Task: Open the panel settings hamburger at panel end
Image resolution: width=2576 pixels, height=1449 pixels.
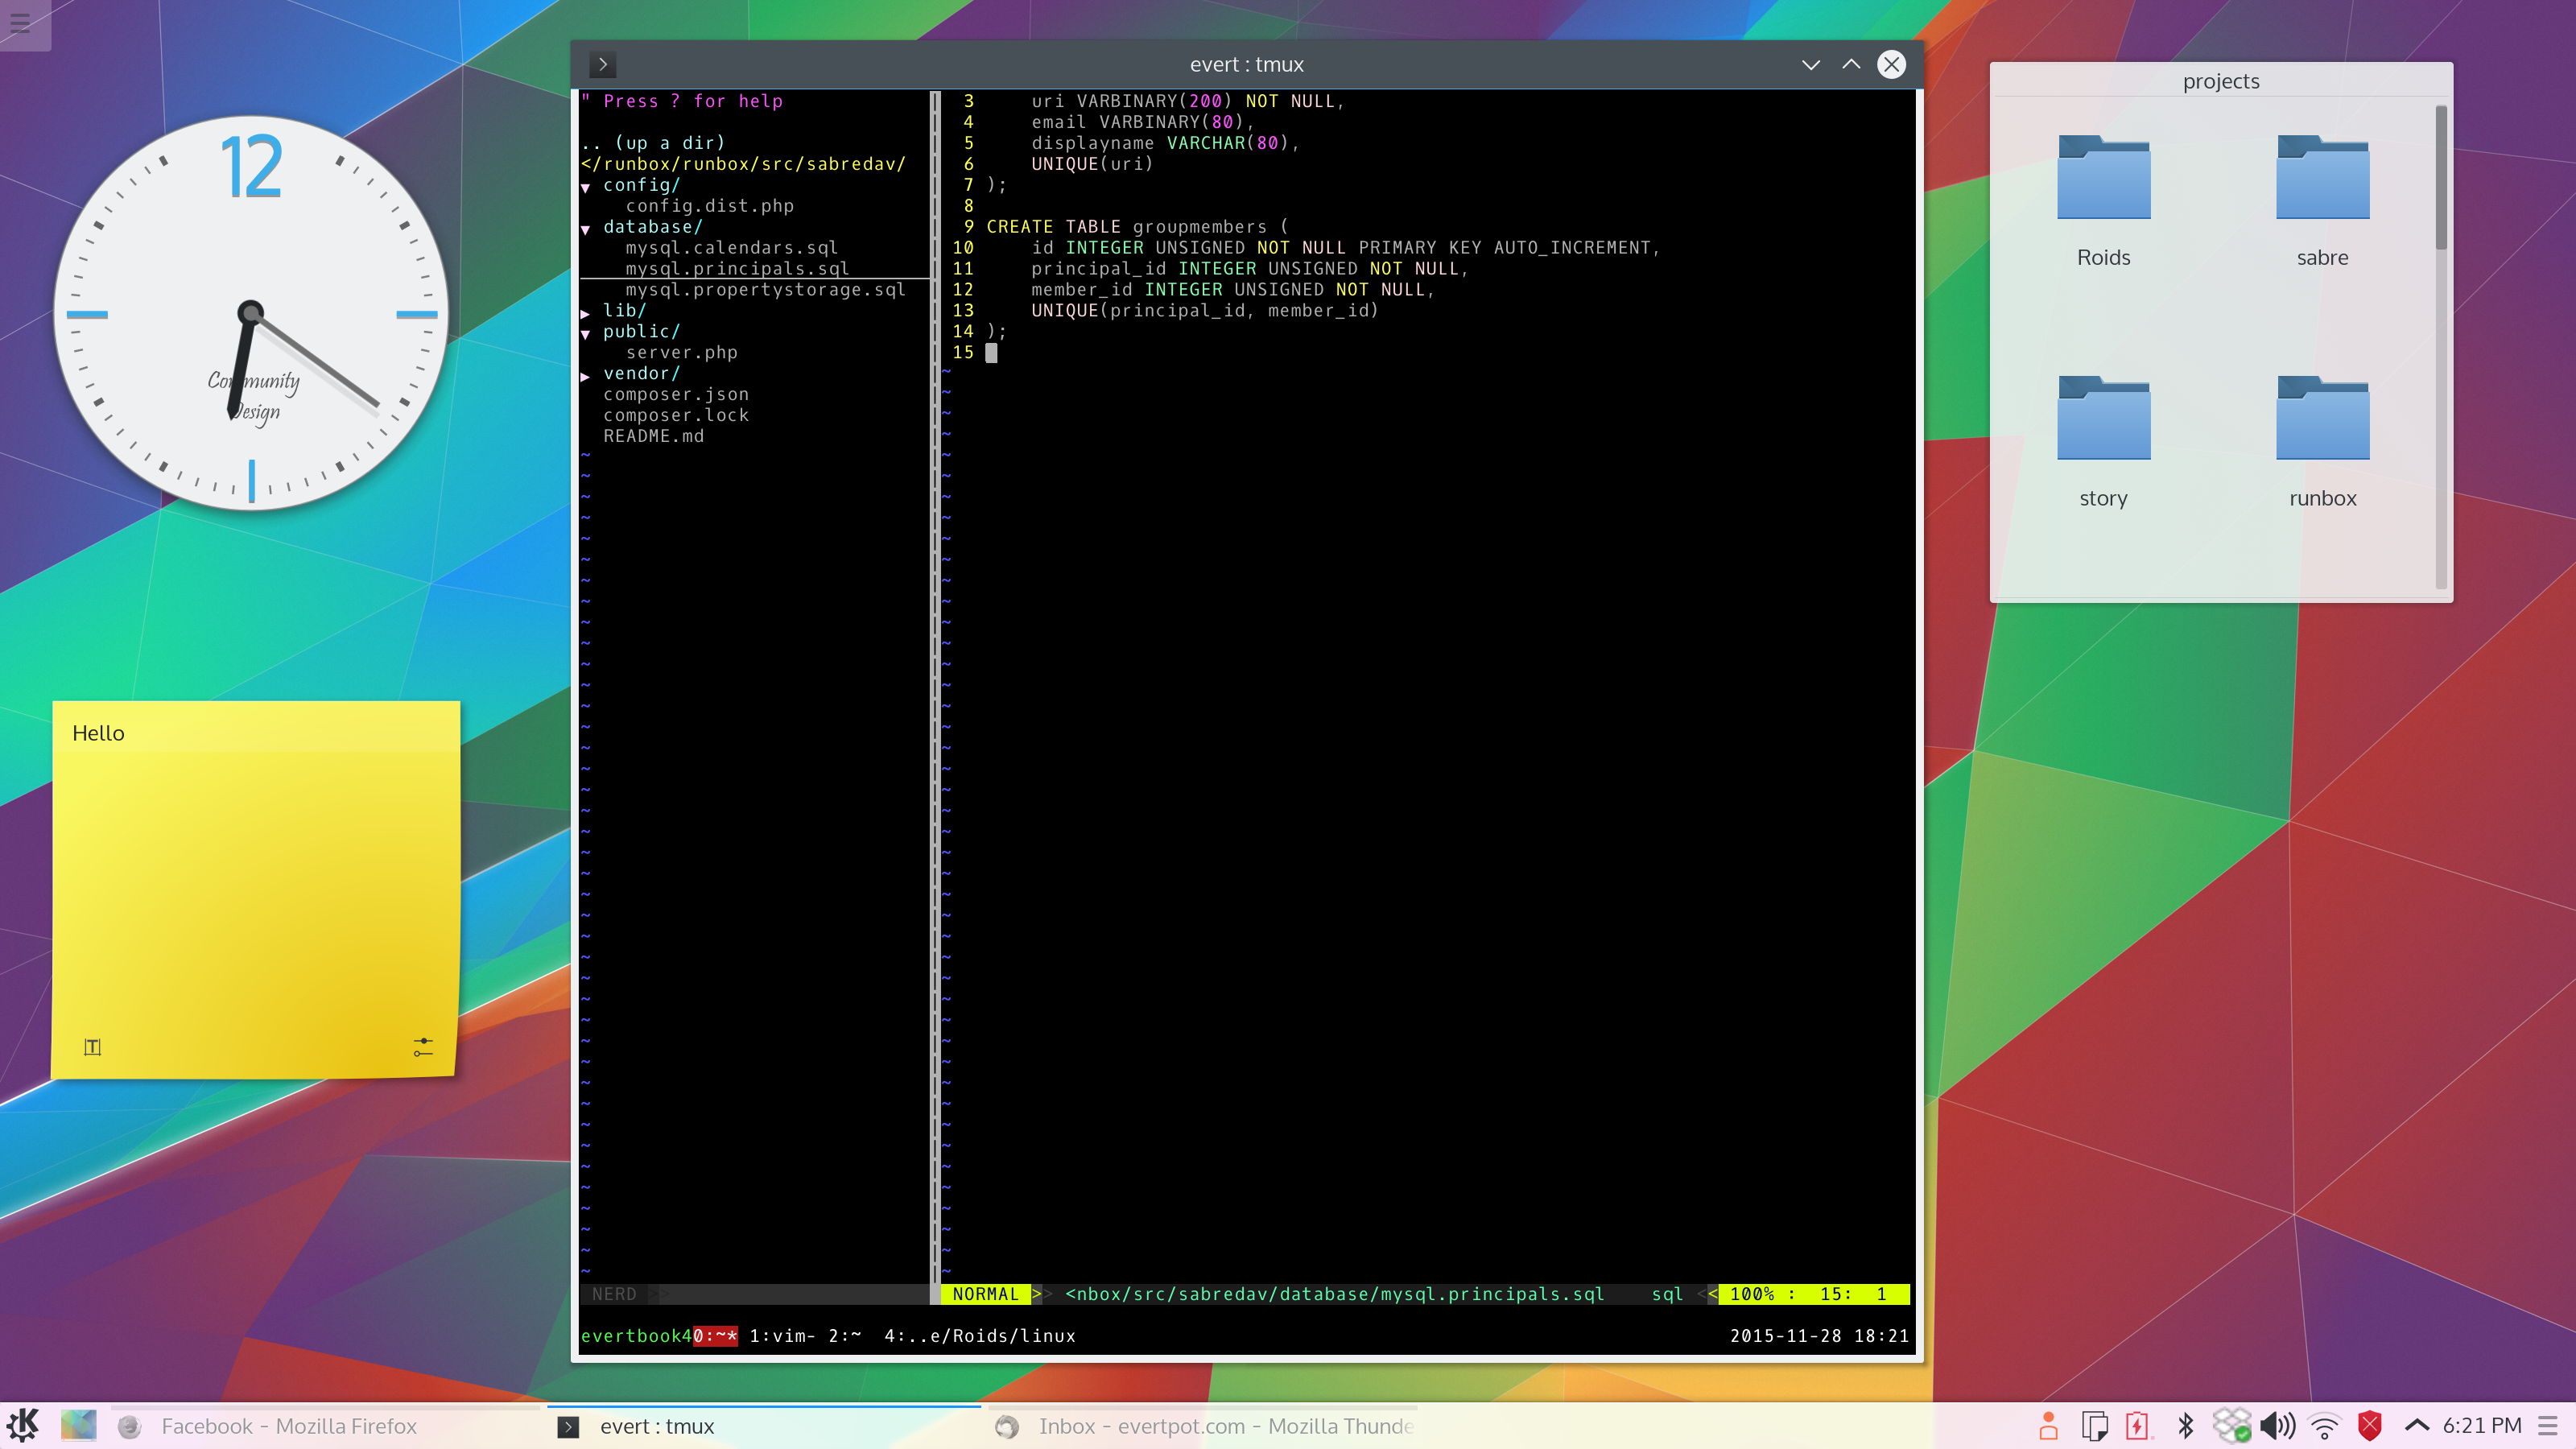Action: point(2548,1426)
